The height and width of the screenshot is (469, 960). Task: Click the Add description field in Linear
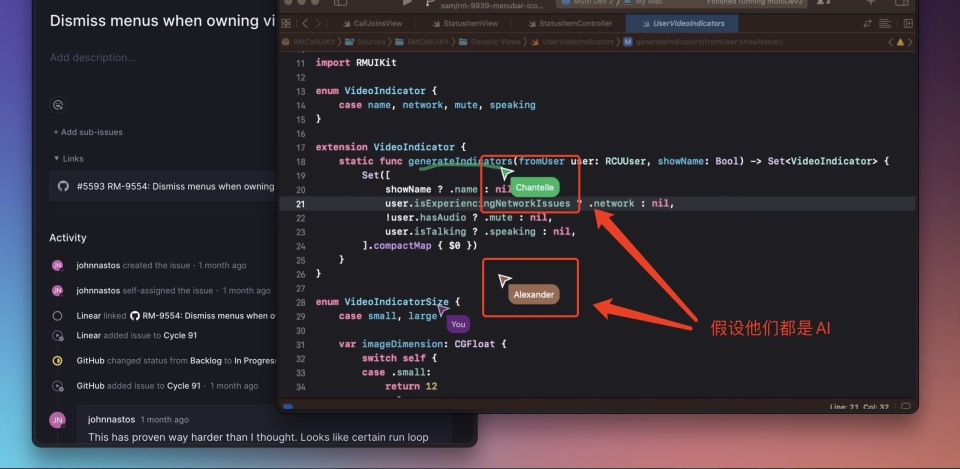pos(92,58)
